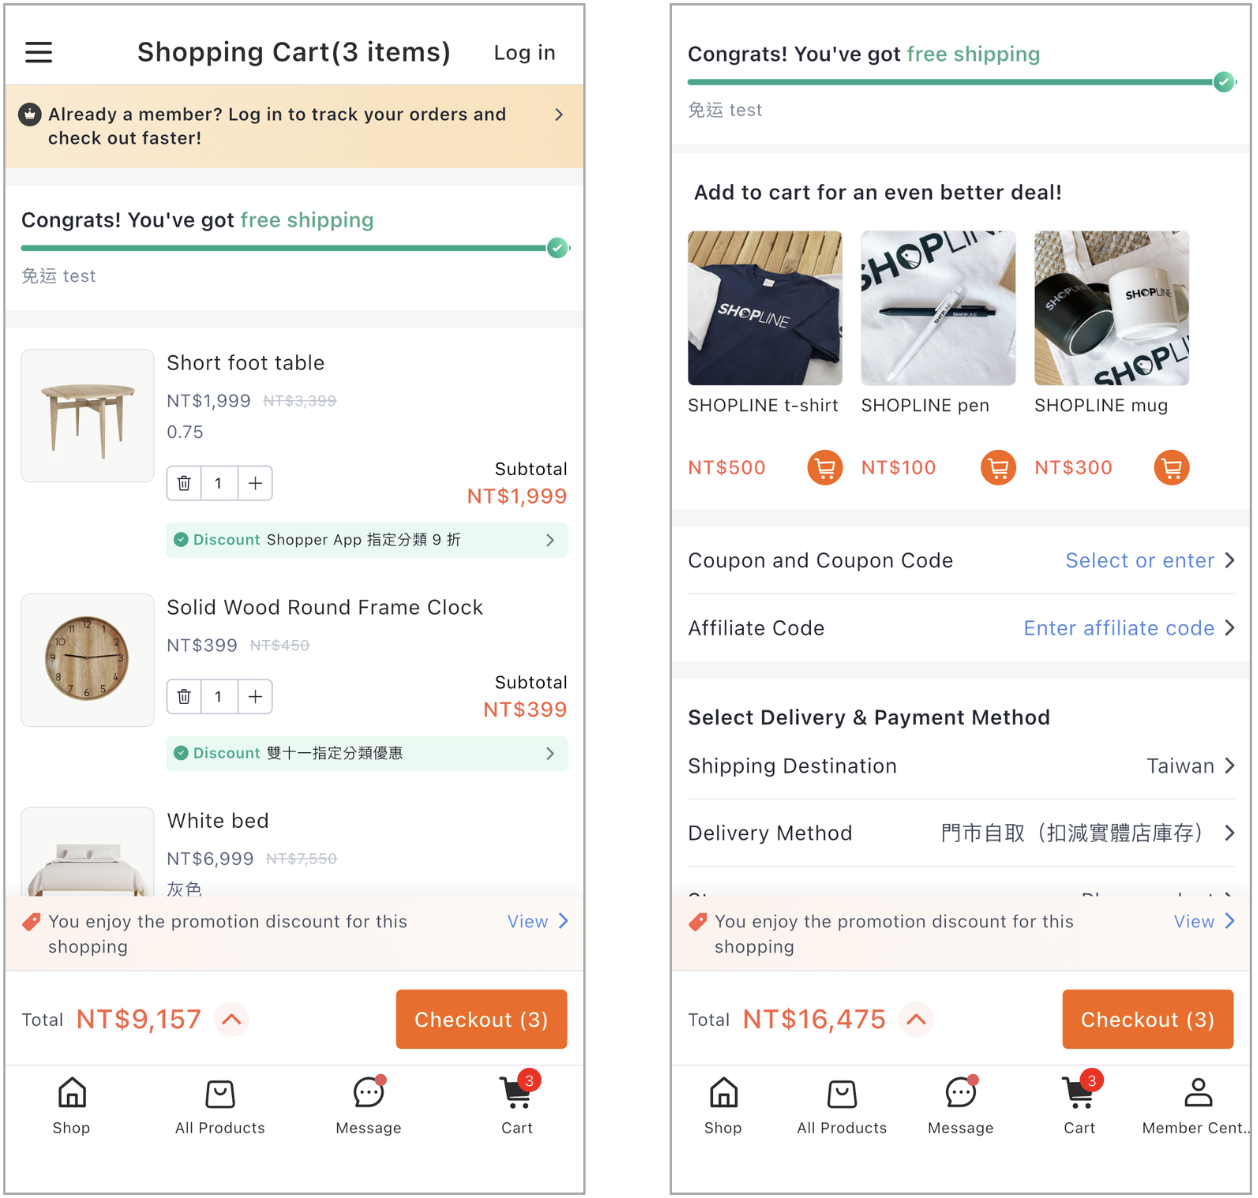Open Shopper App discount details chevron
The height and width of the screenshot is (1198, 1258).
(550, 540)
